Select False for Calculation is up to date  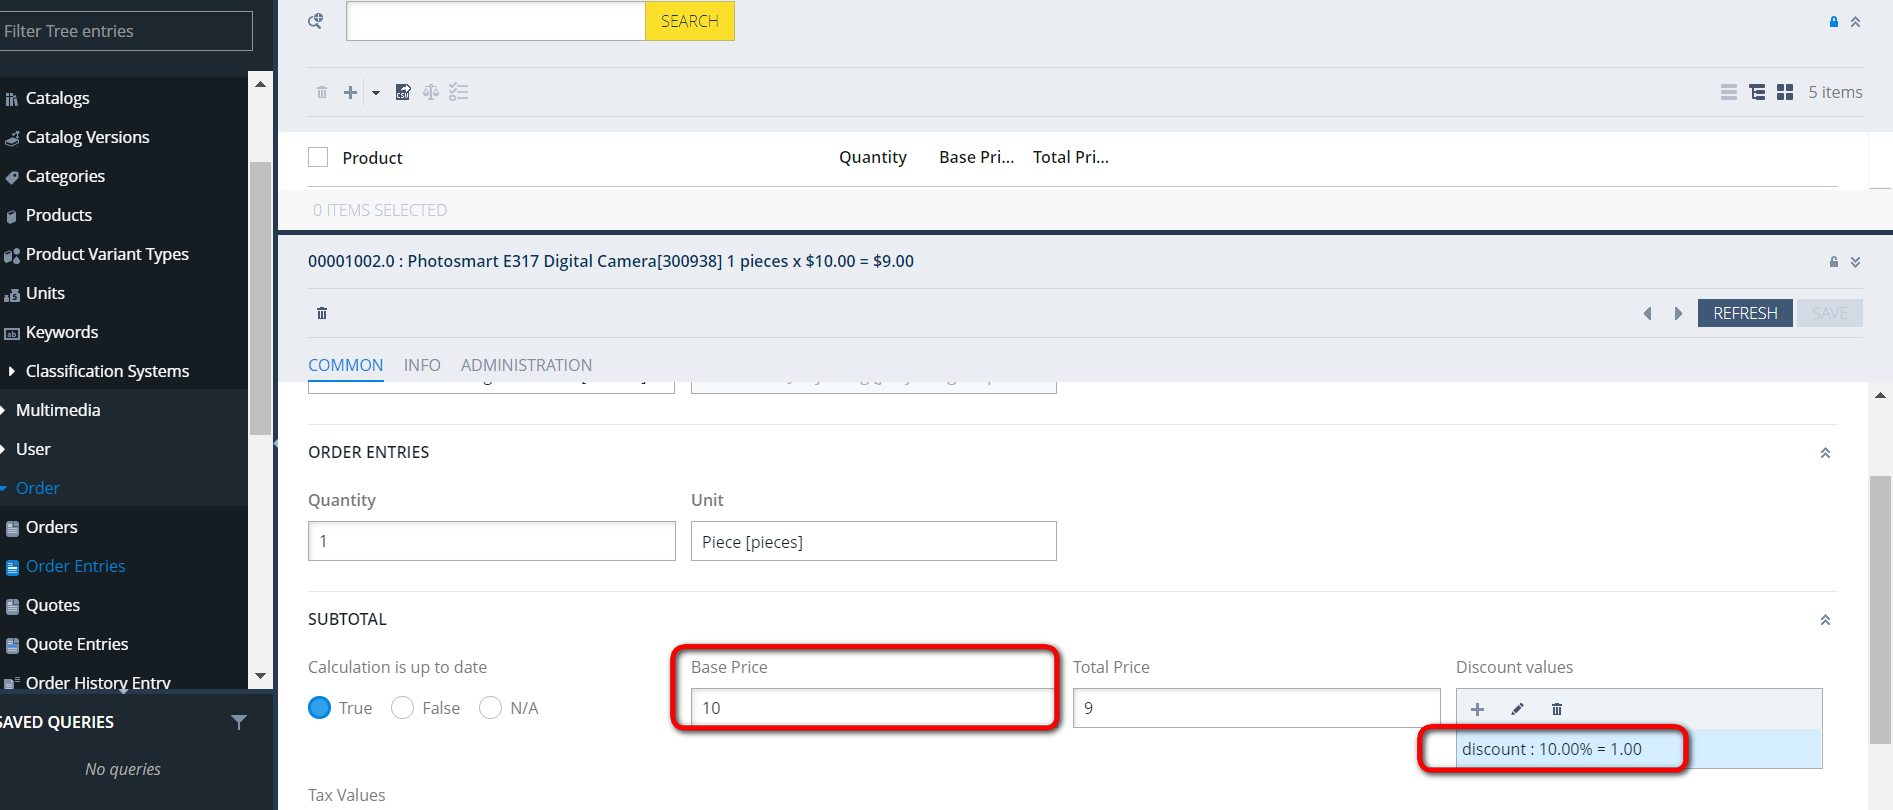pos(403,708)
